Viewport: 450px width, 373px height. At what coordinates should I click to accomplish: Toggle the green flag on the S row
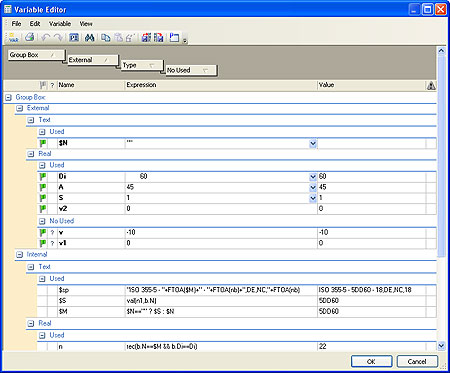click(43, 198)
